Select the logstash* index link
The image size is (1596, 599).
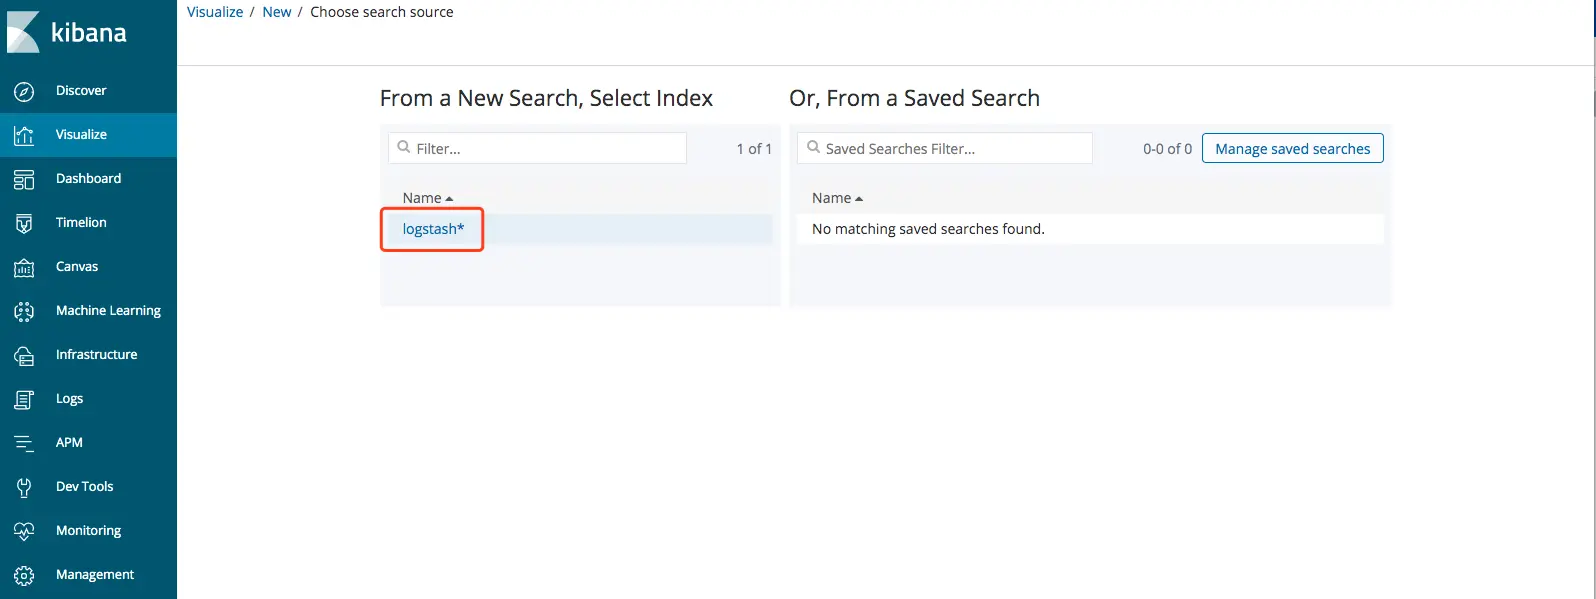[x=433, y=229]
